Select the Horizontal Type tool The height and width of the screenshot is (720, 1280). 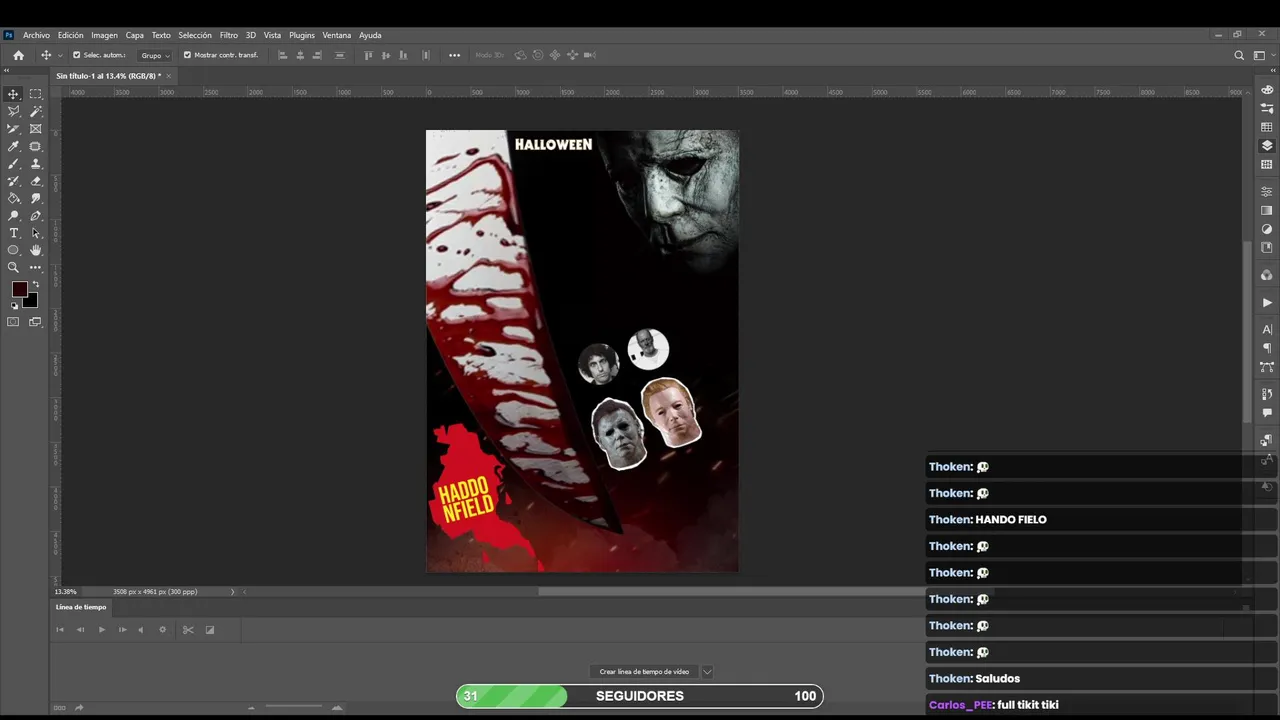[14, 233]
